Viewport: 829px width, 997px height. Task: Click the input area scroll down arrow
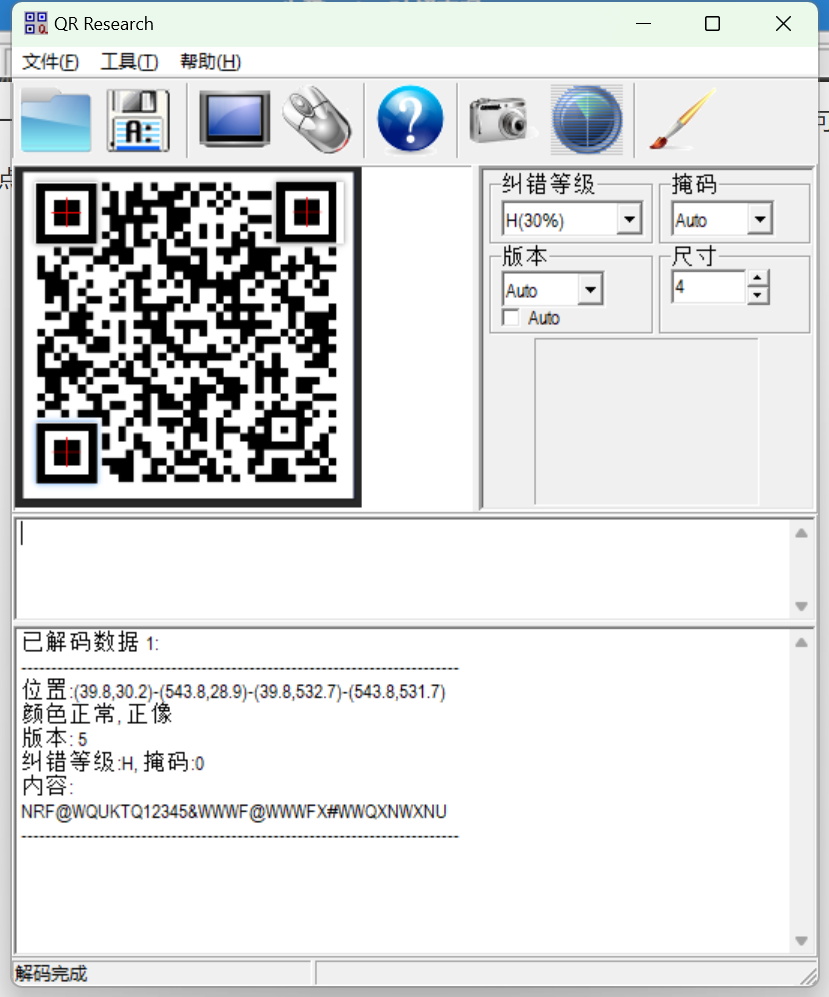tap(801, 606)
